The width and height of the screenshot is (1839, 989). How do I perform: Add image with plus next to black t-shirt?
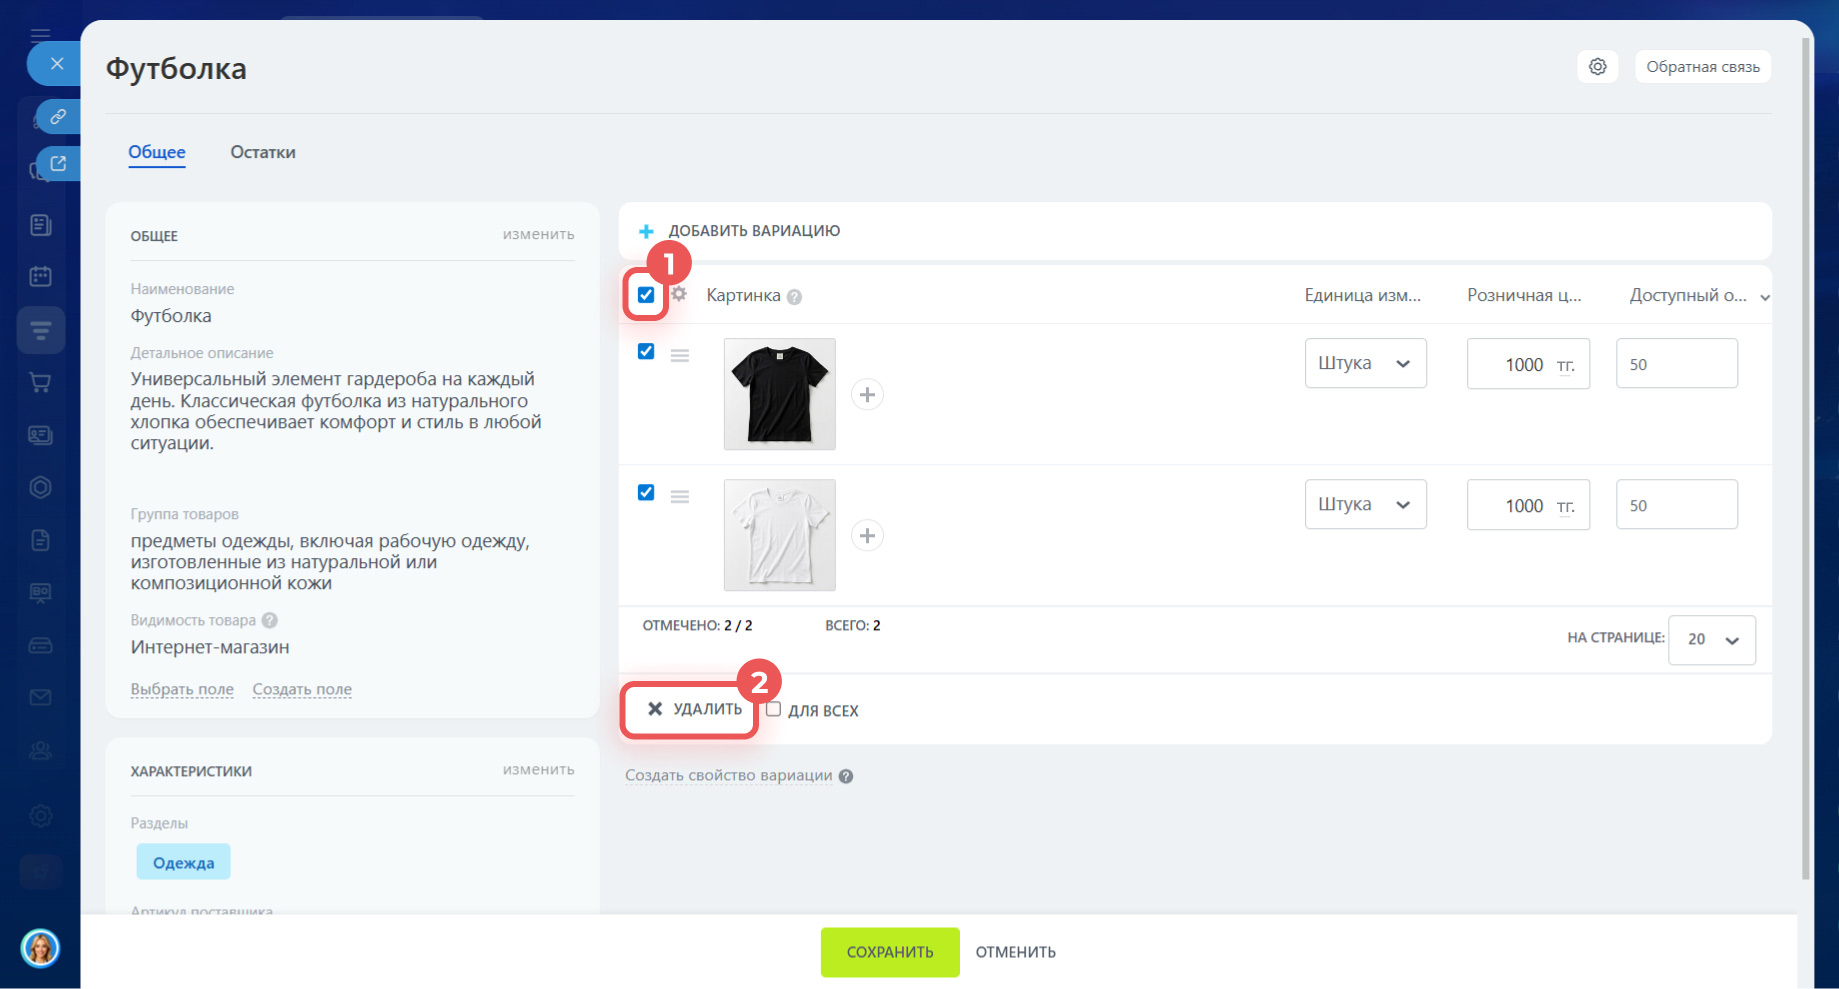click(x=867, y=395)
